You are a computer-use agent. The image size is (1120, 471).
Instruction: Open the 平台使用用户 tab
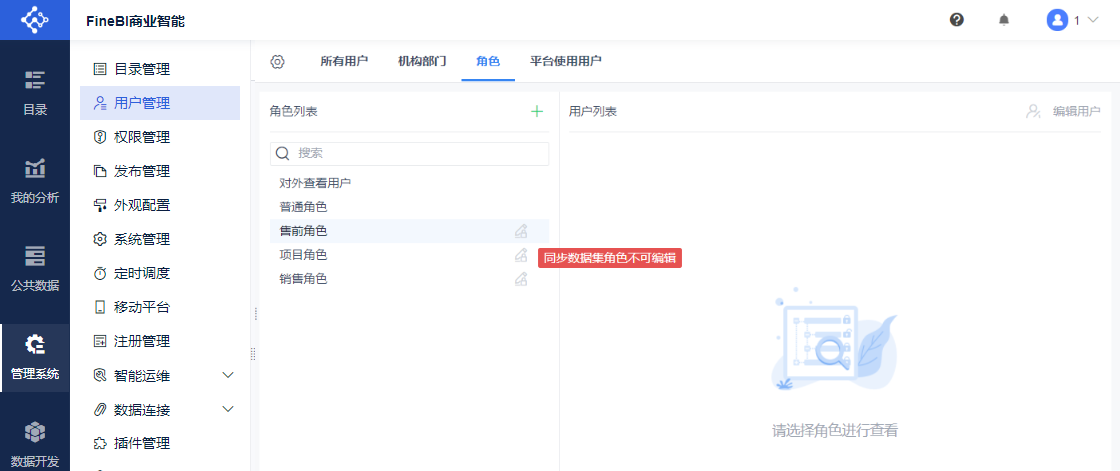pos(566,61)
